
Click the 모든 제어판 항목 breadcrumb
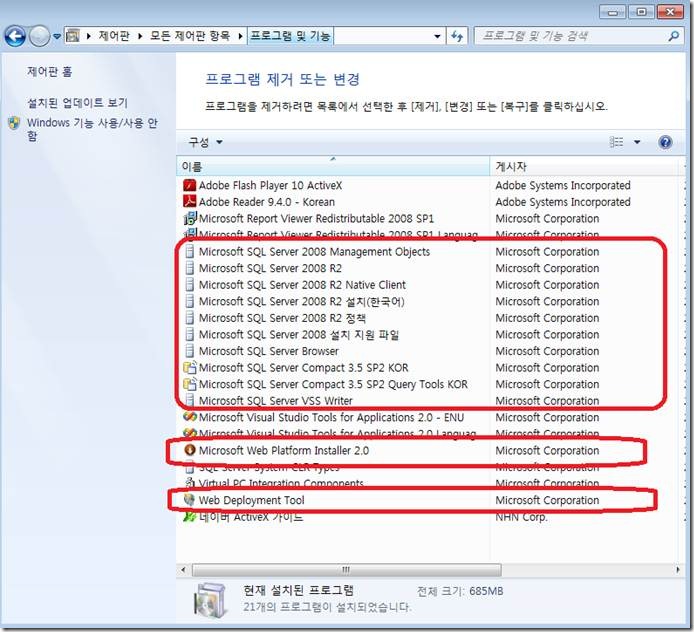(189, 36)
